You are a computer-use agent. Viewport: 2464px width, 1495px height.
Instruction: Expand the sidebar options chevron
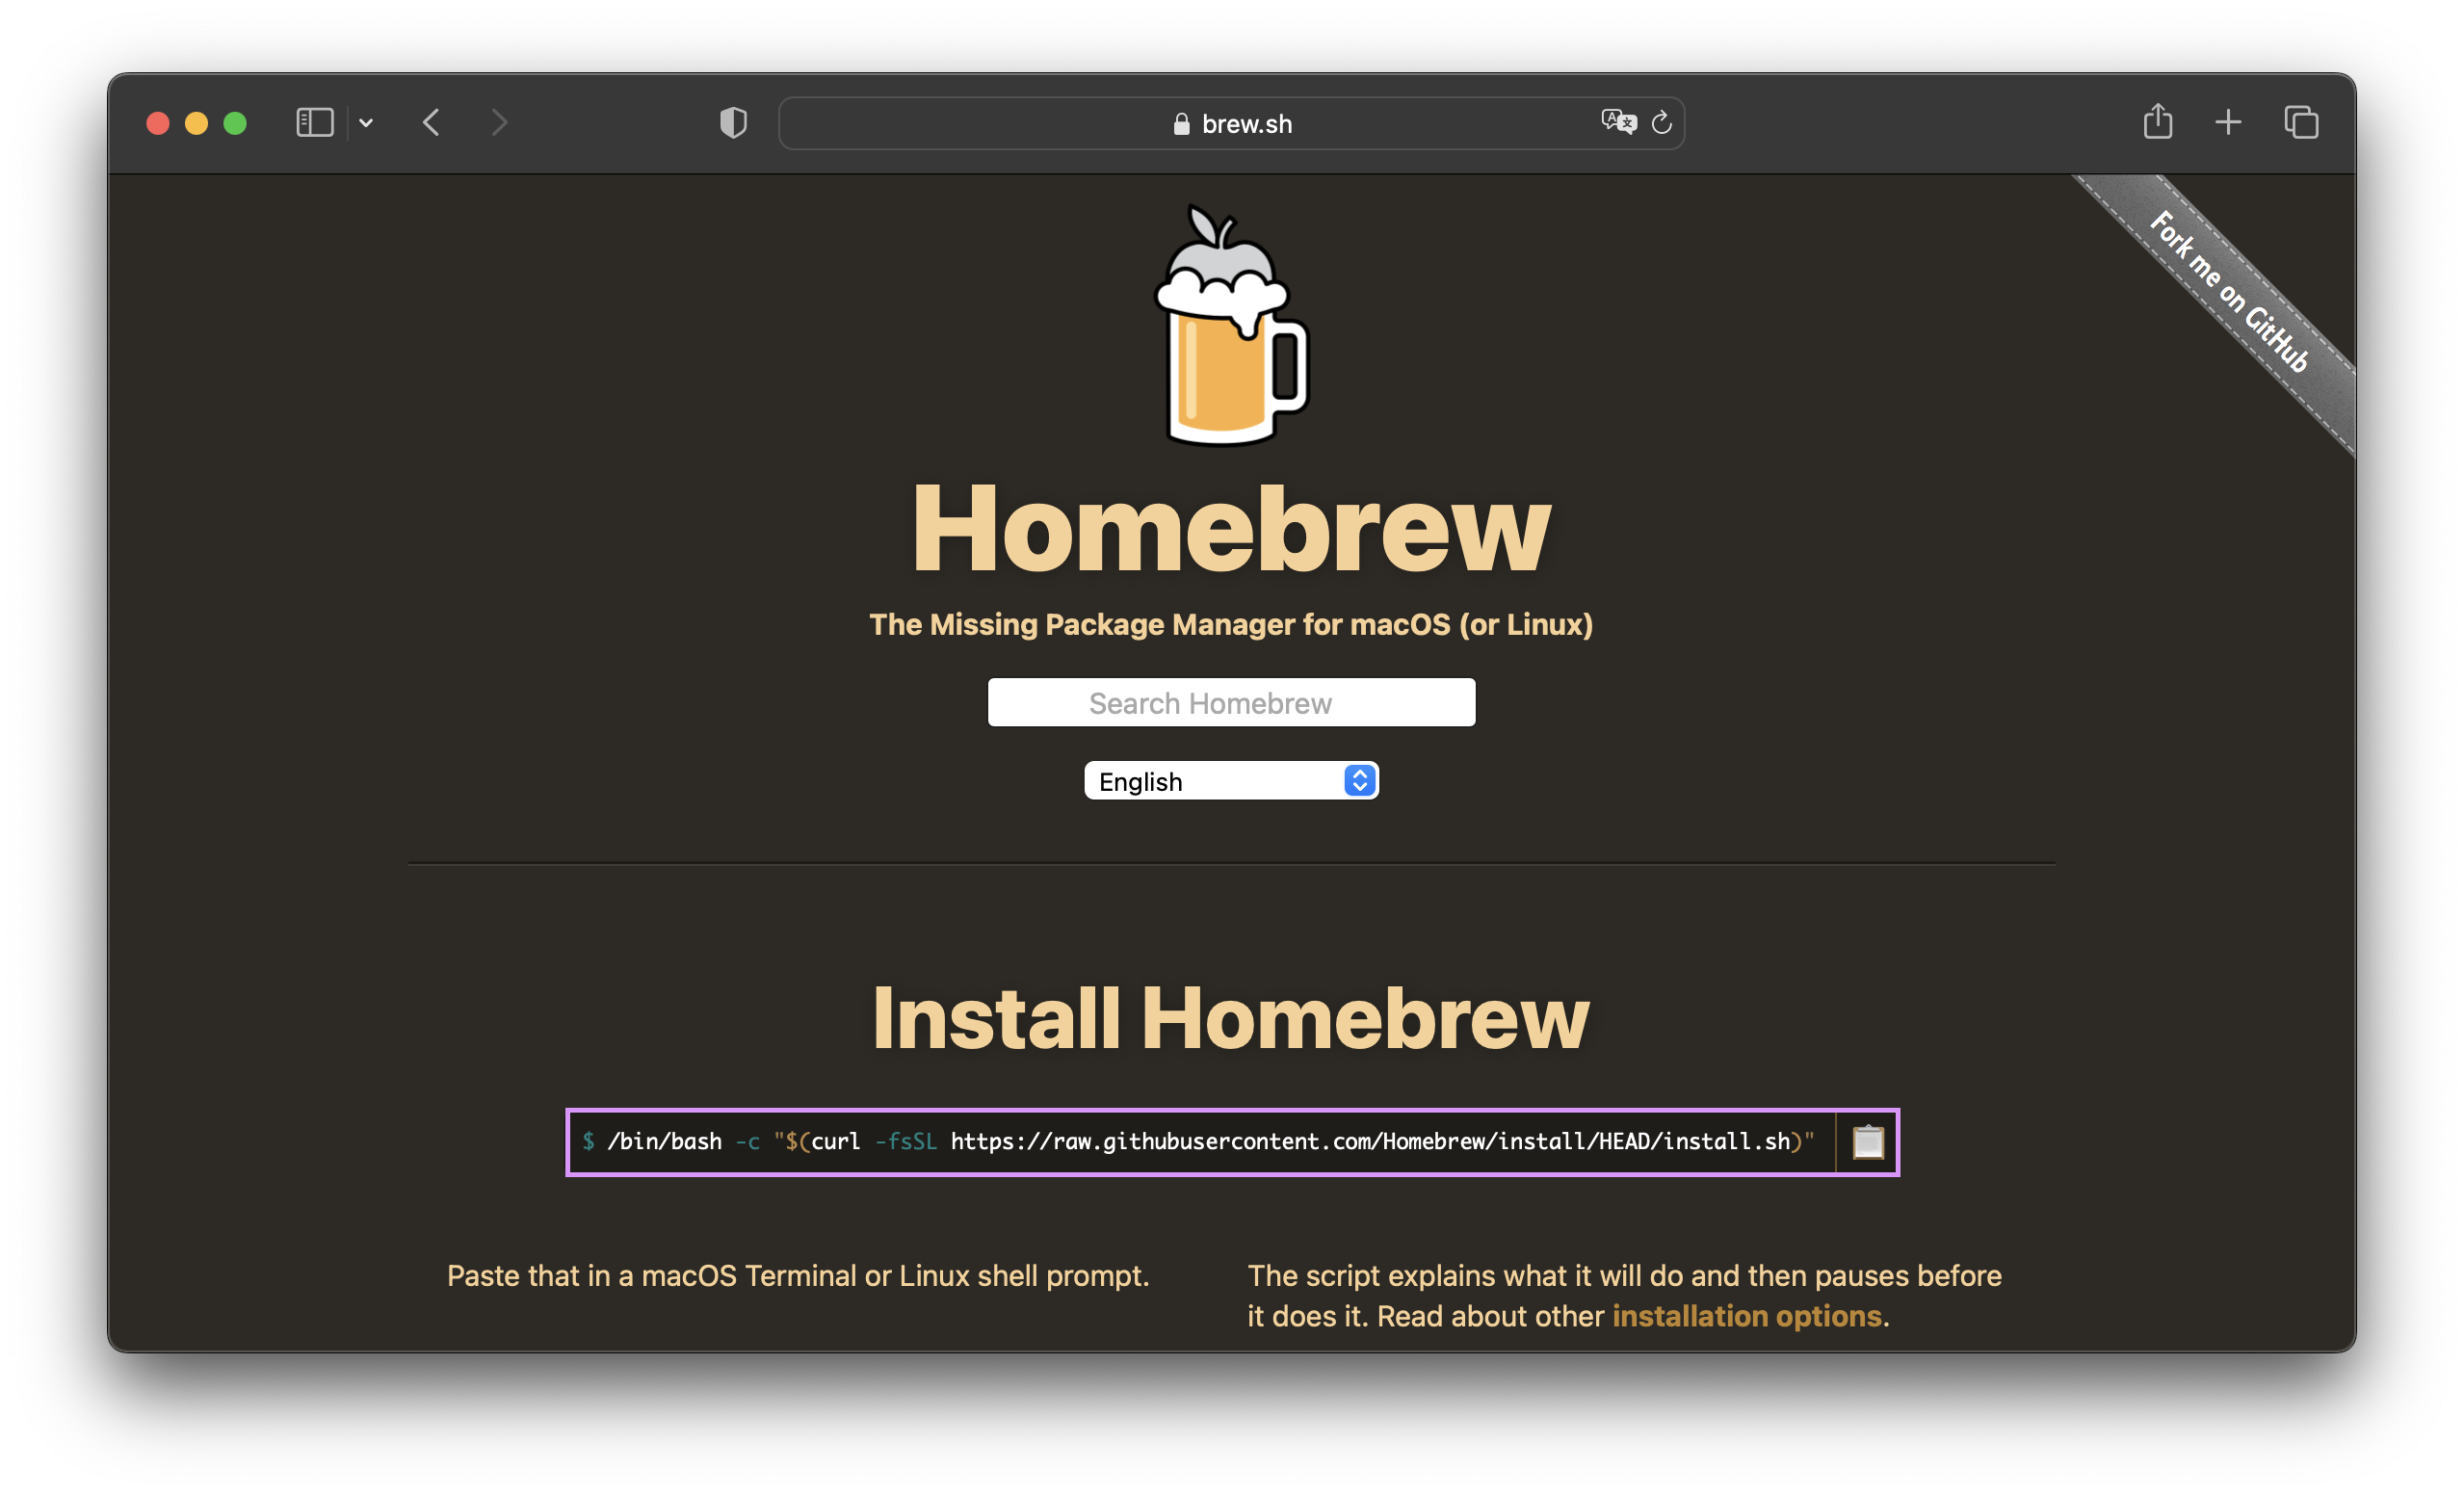point(366,123)
